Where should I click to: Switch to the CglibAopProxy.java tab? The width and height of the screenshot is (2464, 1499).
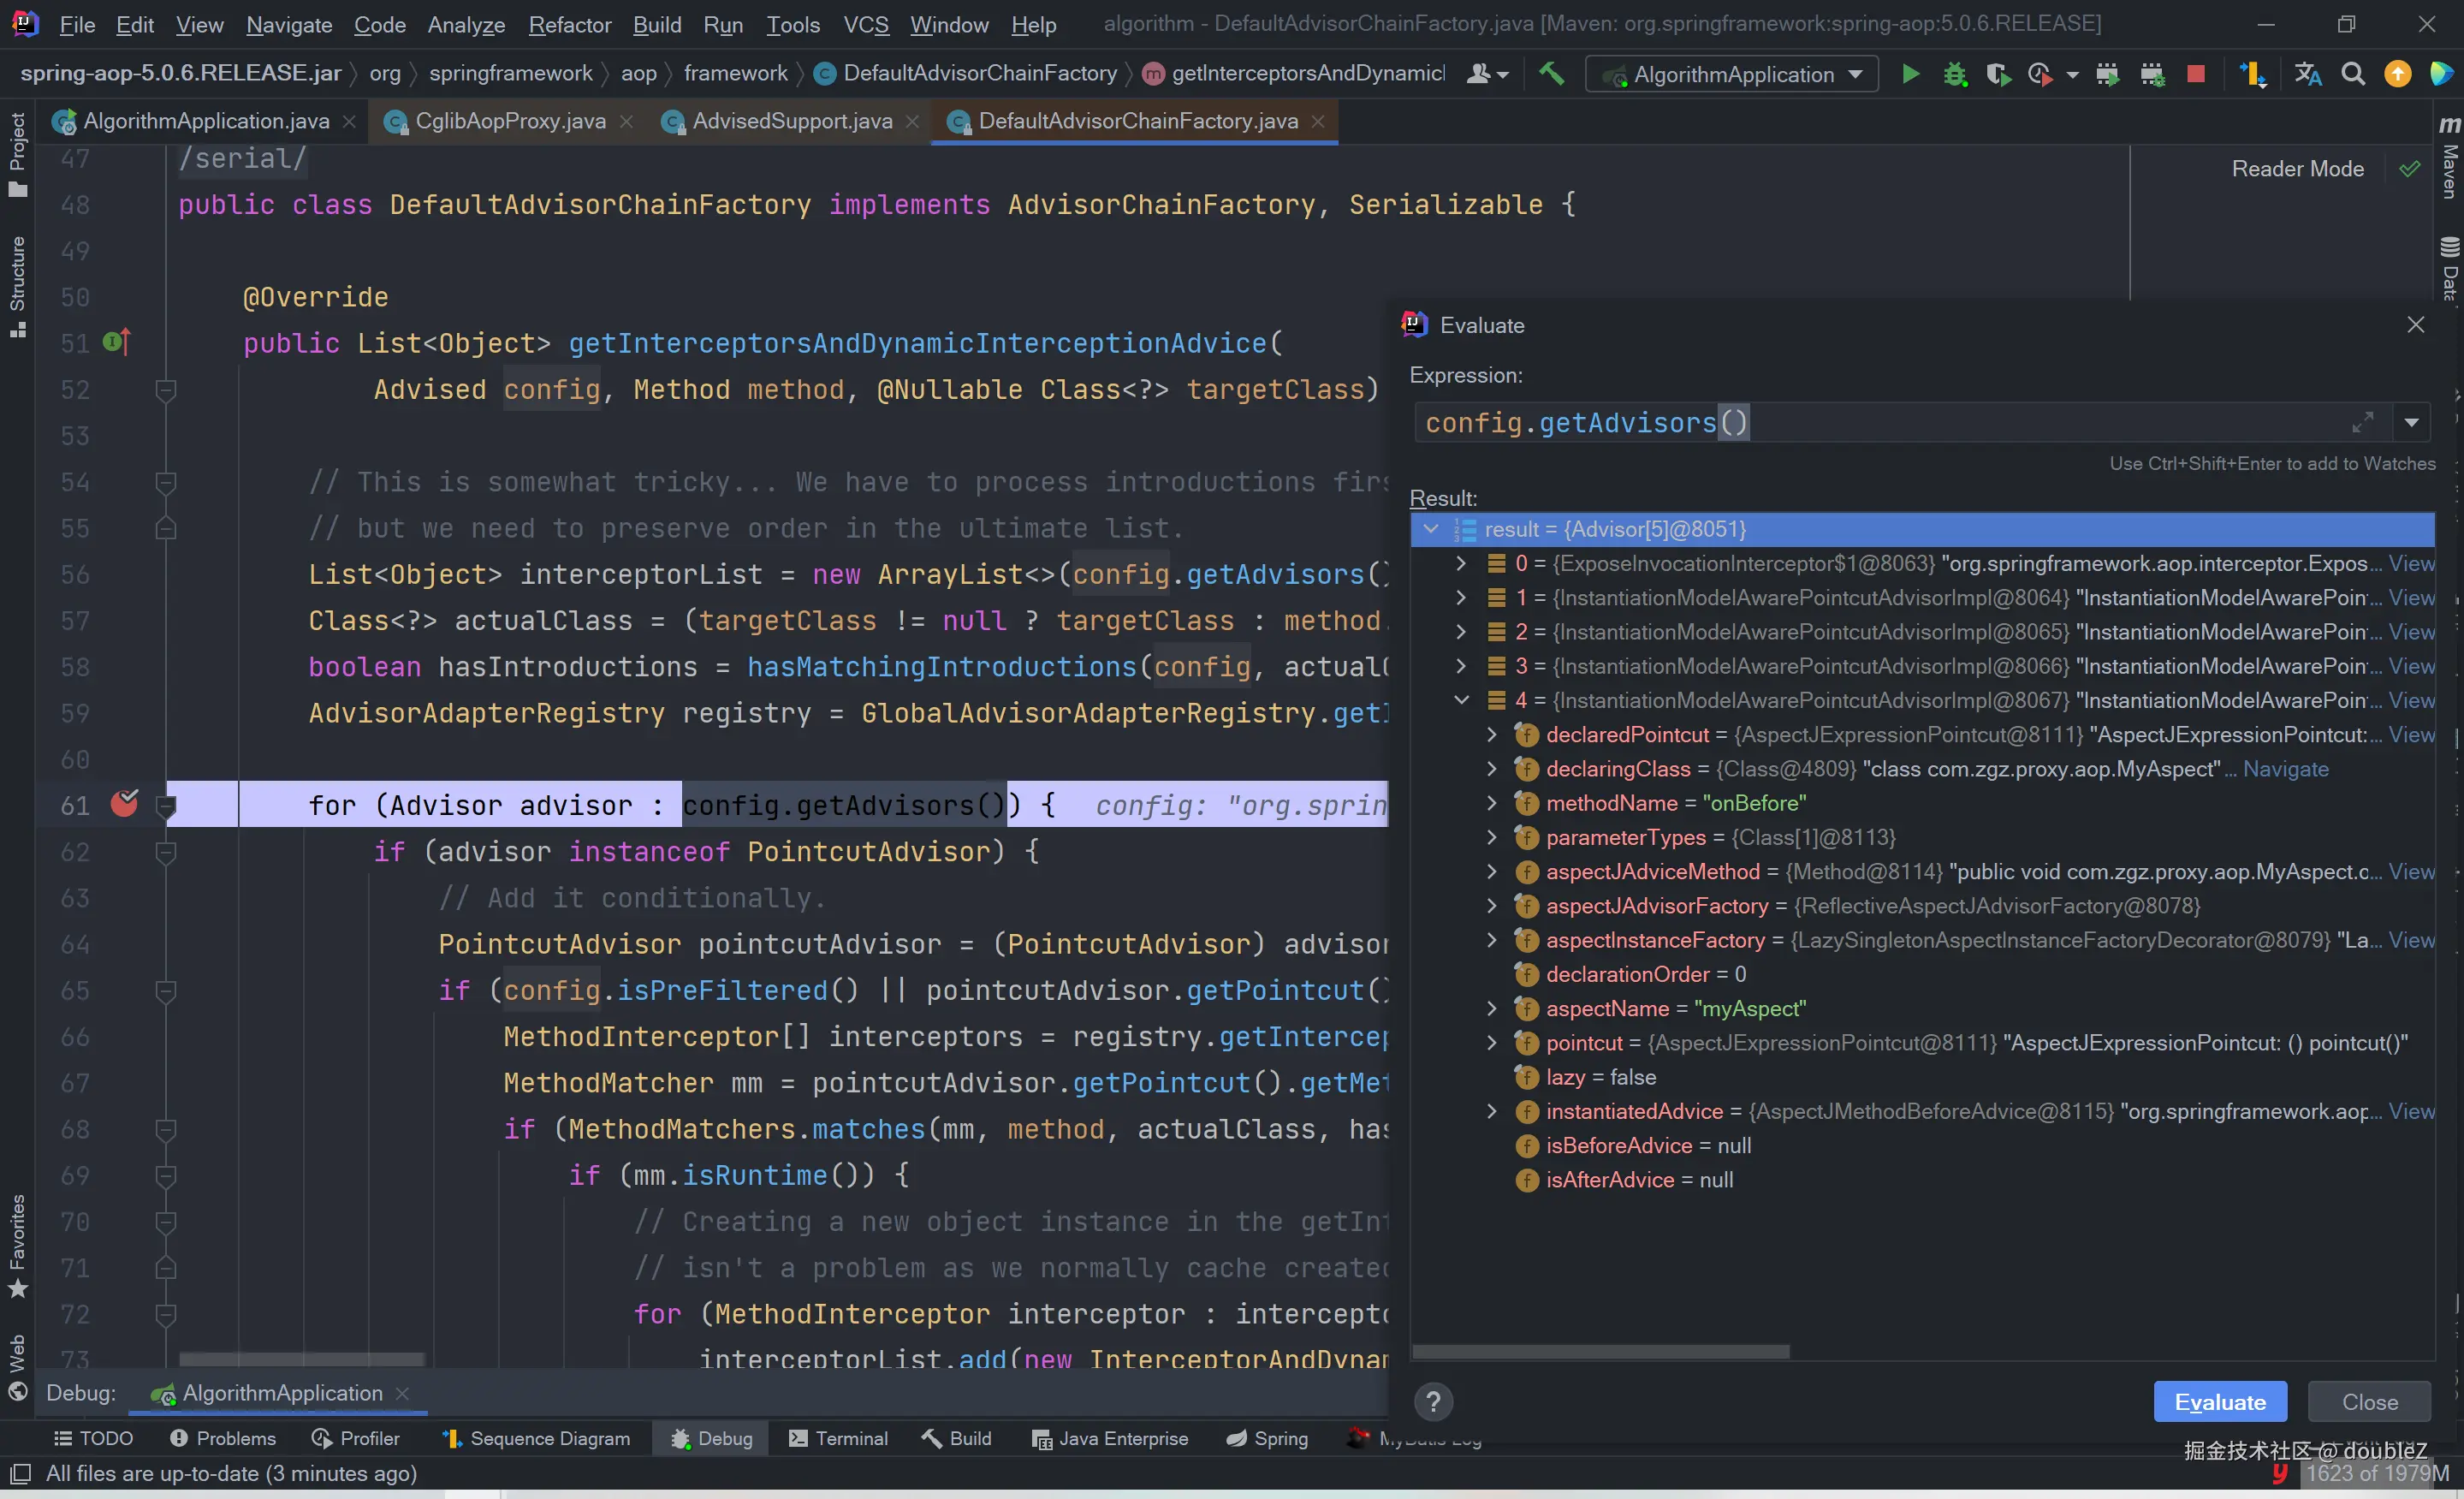[510, 121]
